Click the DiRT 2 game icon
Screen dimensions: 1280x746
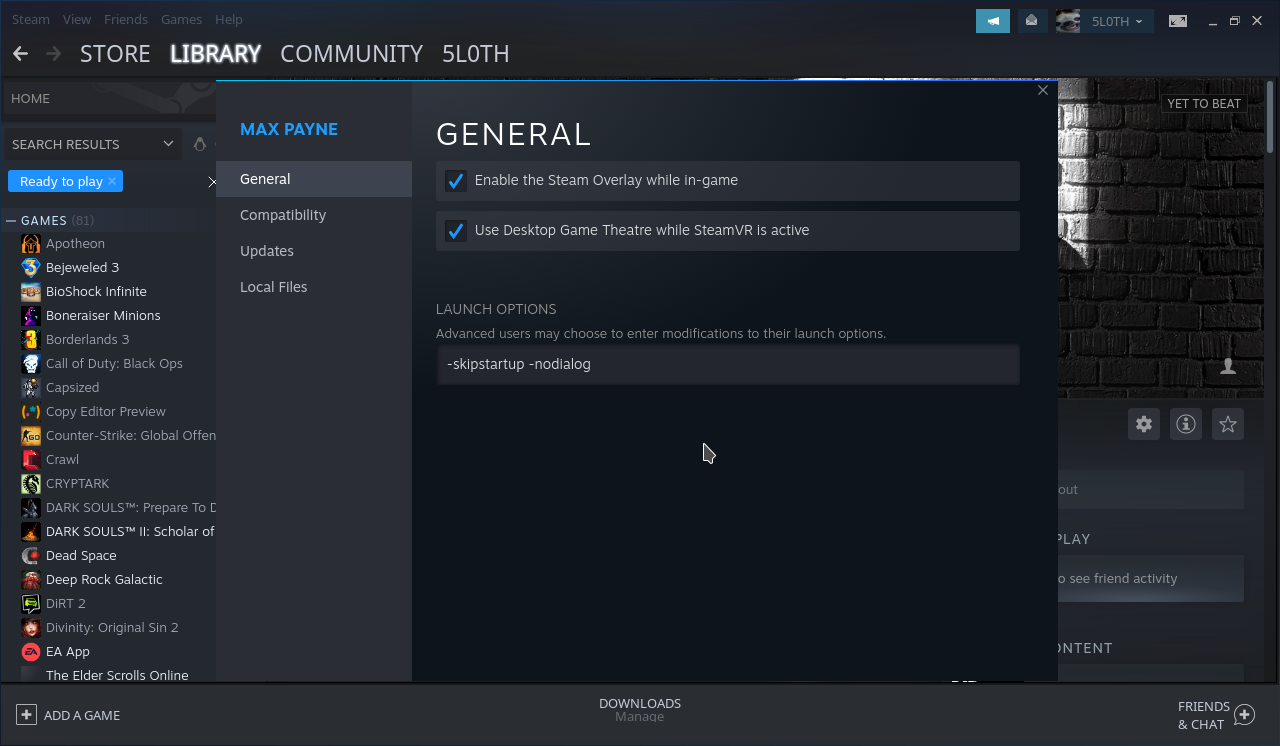[x=30, y=603]
